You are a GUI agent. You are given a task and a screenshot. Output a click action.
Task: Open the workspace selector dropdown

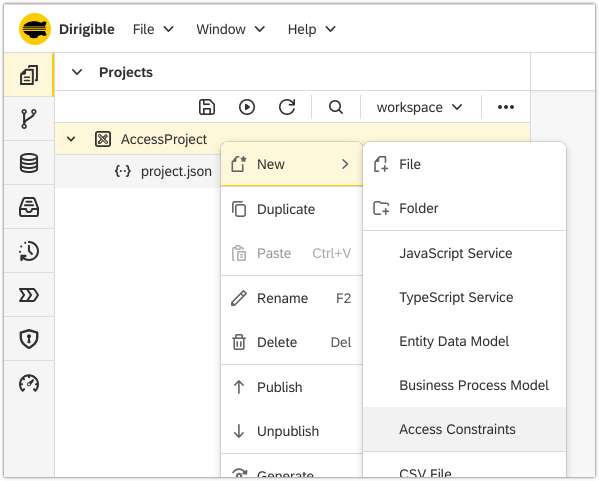[x=419, y=107]
